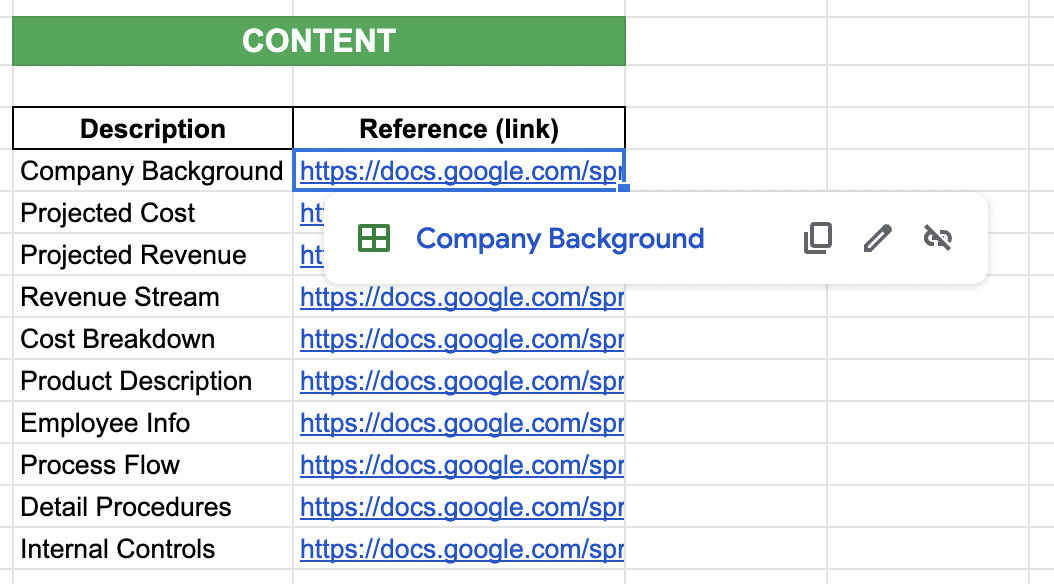
Task: Click the green CONTENT title cell
Action: click(x=318, y=41)
